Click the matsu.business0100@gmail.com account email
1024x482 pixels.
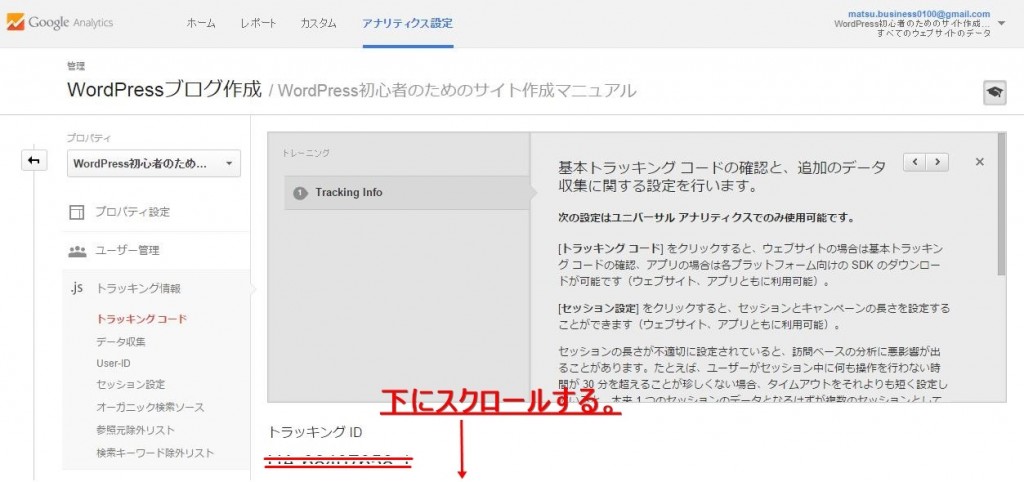coord(919,14)
